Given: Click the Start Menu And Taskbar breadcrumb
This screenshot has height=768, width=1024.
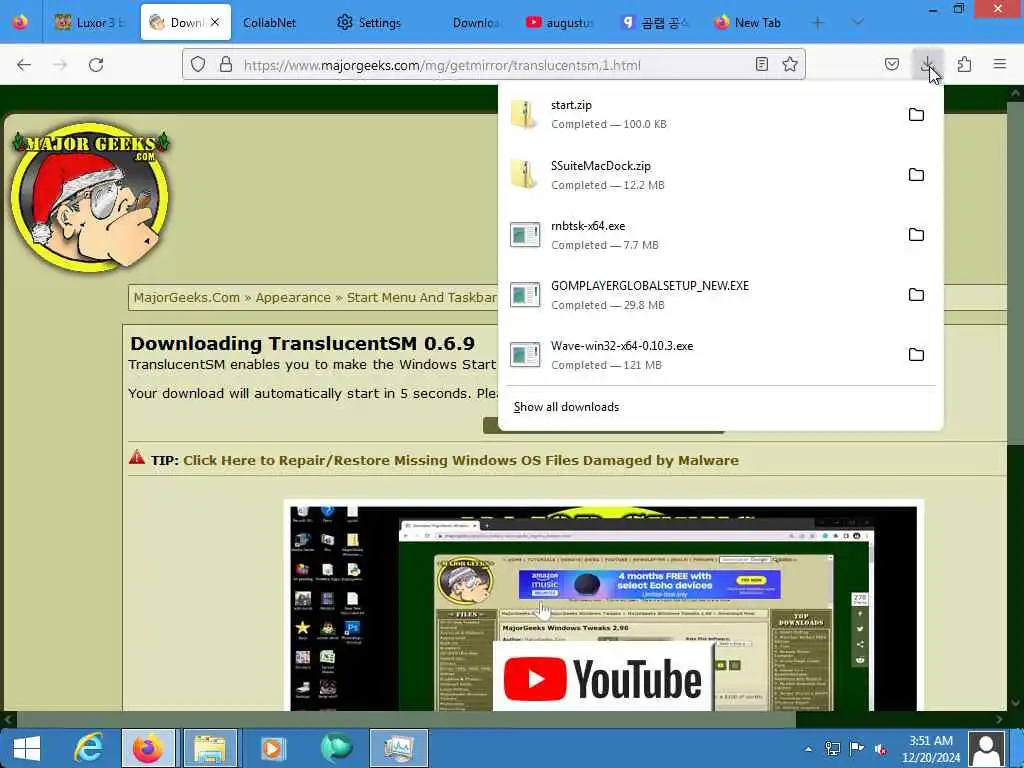Looking at the screenshot, I should click(422, 298).
